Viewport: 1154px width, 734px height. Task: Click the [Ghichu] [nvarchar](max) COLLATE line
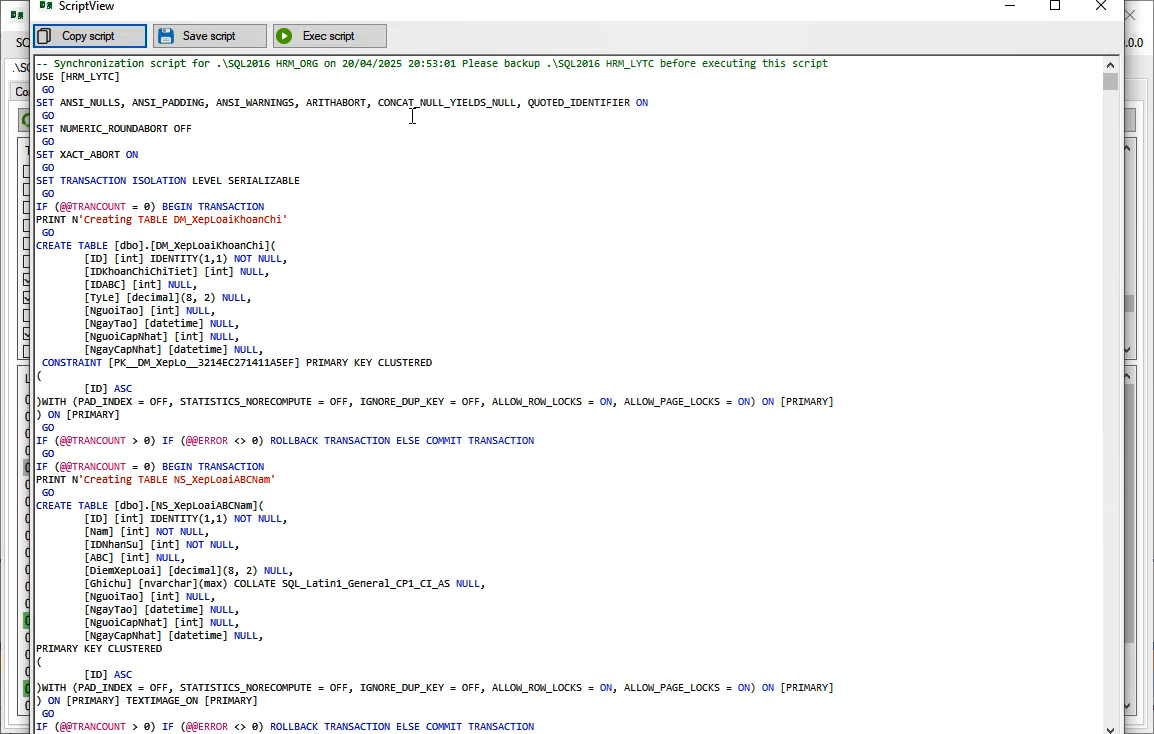[285, 584]
